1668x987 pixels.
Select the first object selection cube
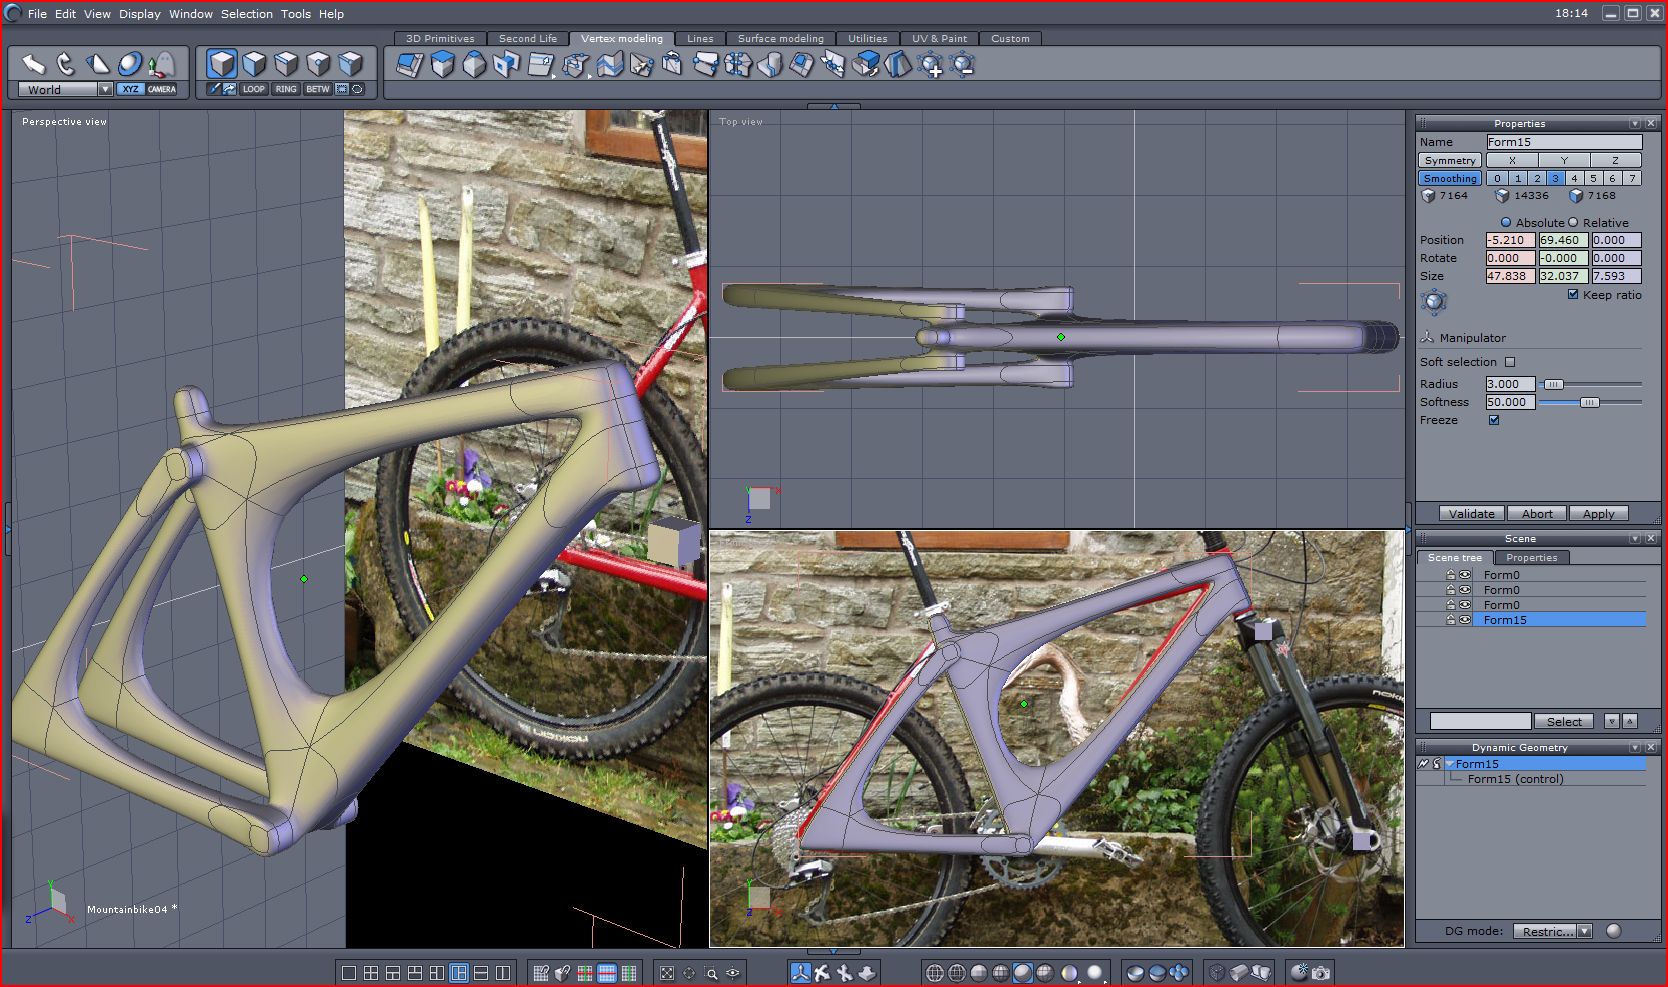coord(222,65)
